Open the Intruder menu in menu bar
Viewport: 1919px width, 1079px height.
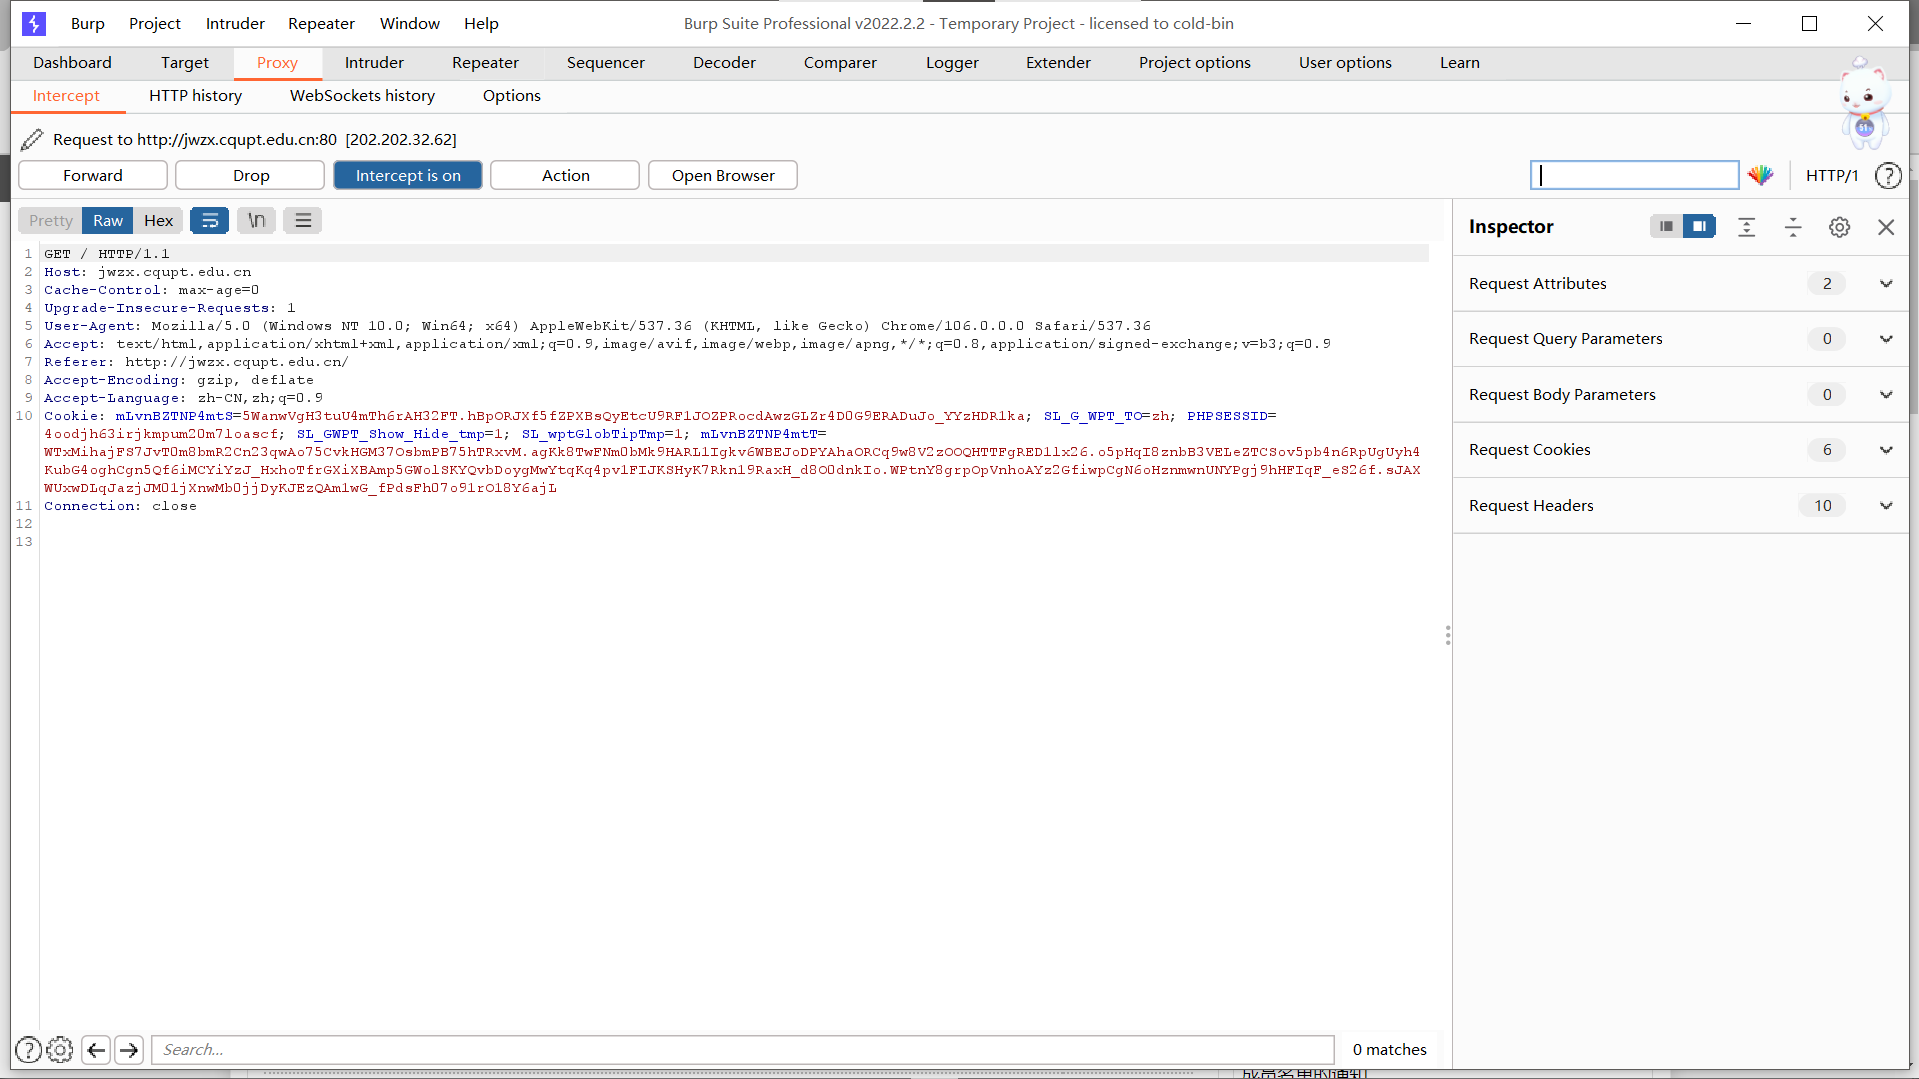click(235, 23)
